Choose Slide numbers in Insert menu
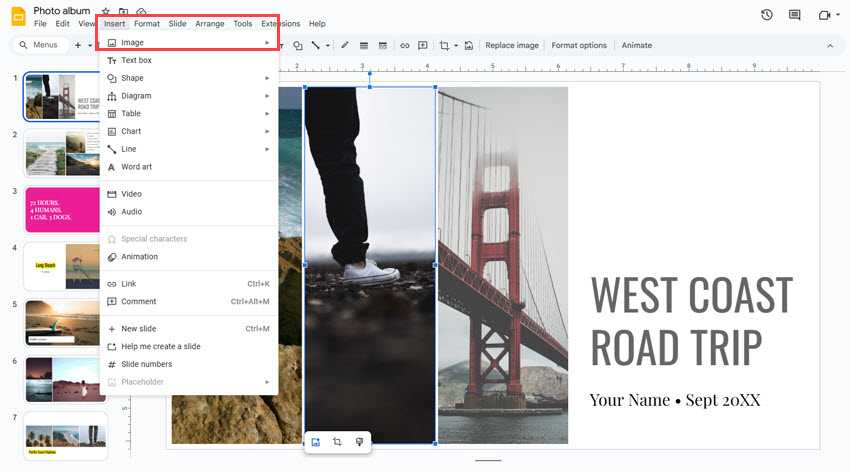This screenshot has width=850, height=472. (189, 364)
